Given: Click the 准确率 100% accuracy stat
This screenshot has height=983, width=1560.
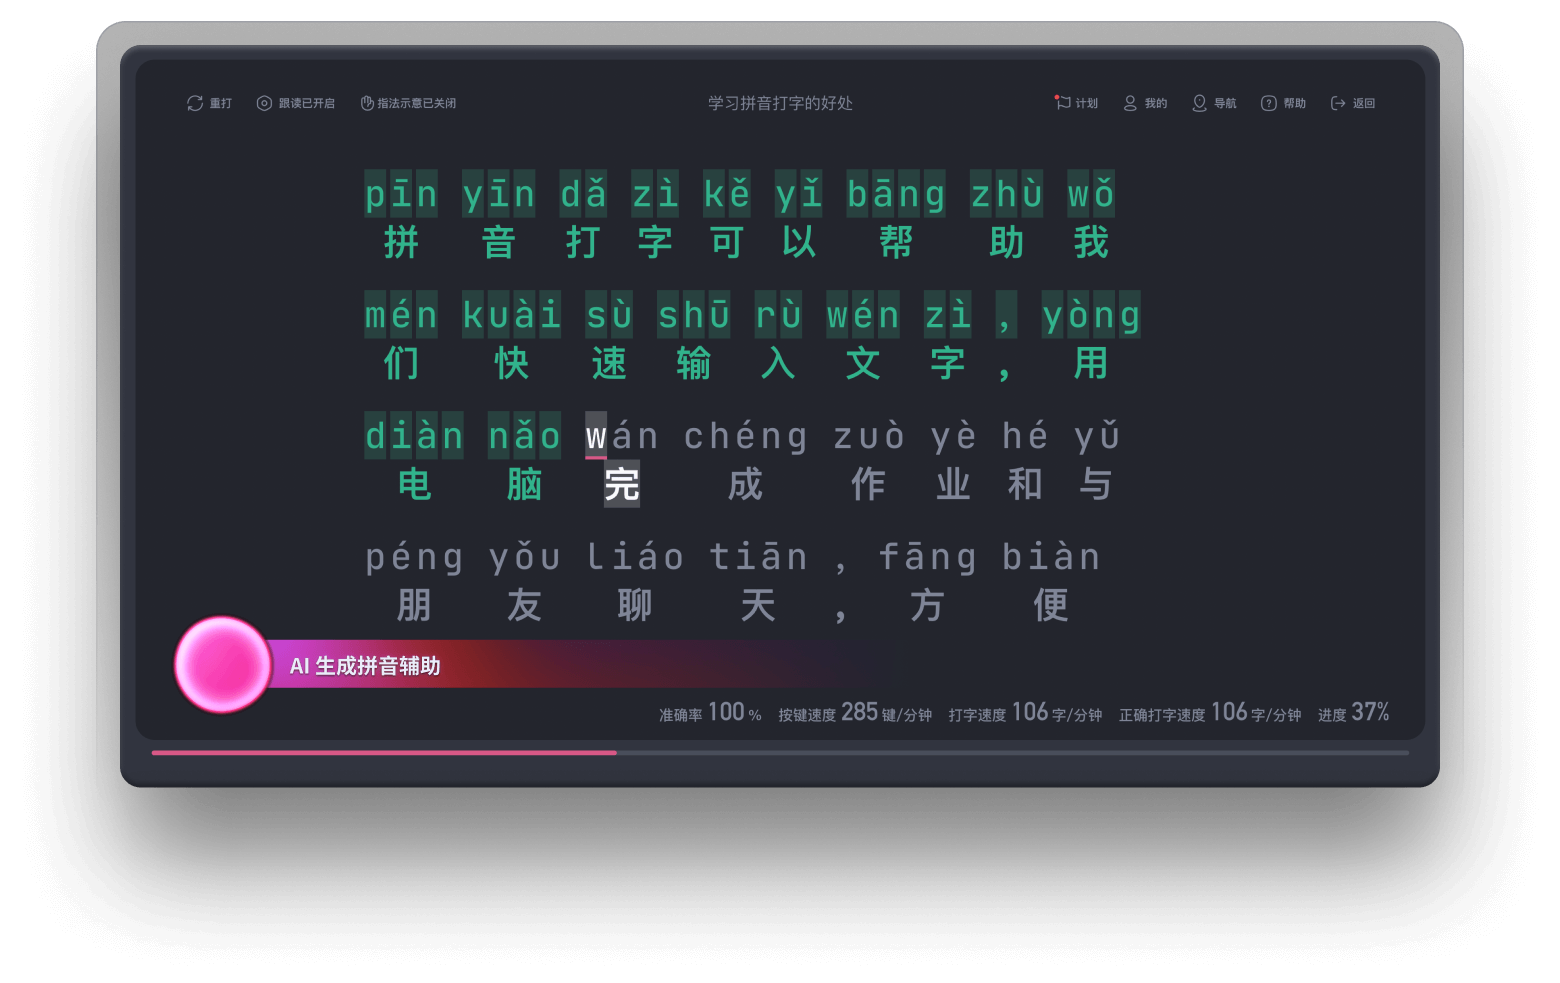Looking at the screenshot, I should coord(710,713).
